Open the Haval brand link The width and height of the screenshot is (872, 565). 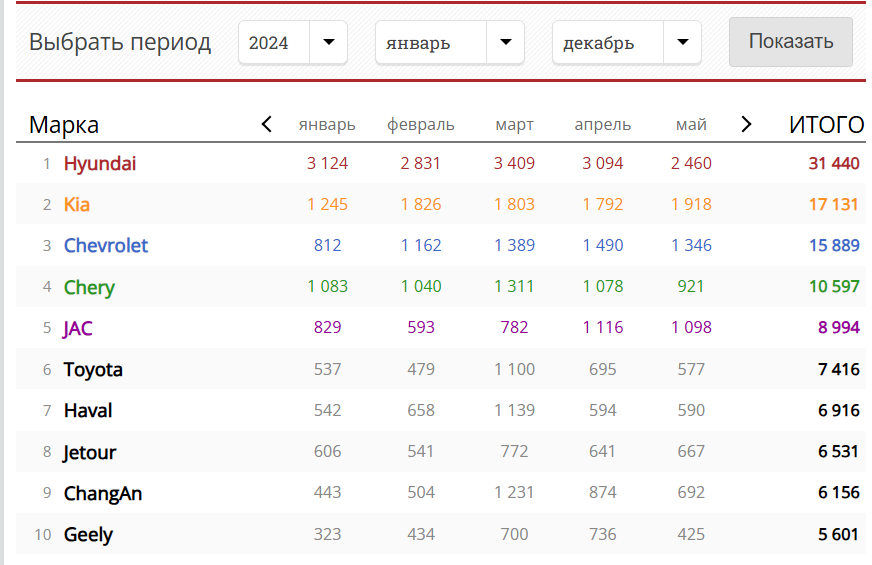click(x=88, y=410)
